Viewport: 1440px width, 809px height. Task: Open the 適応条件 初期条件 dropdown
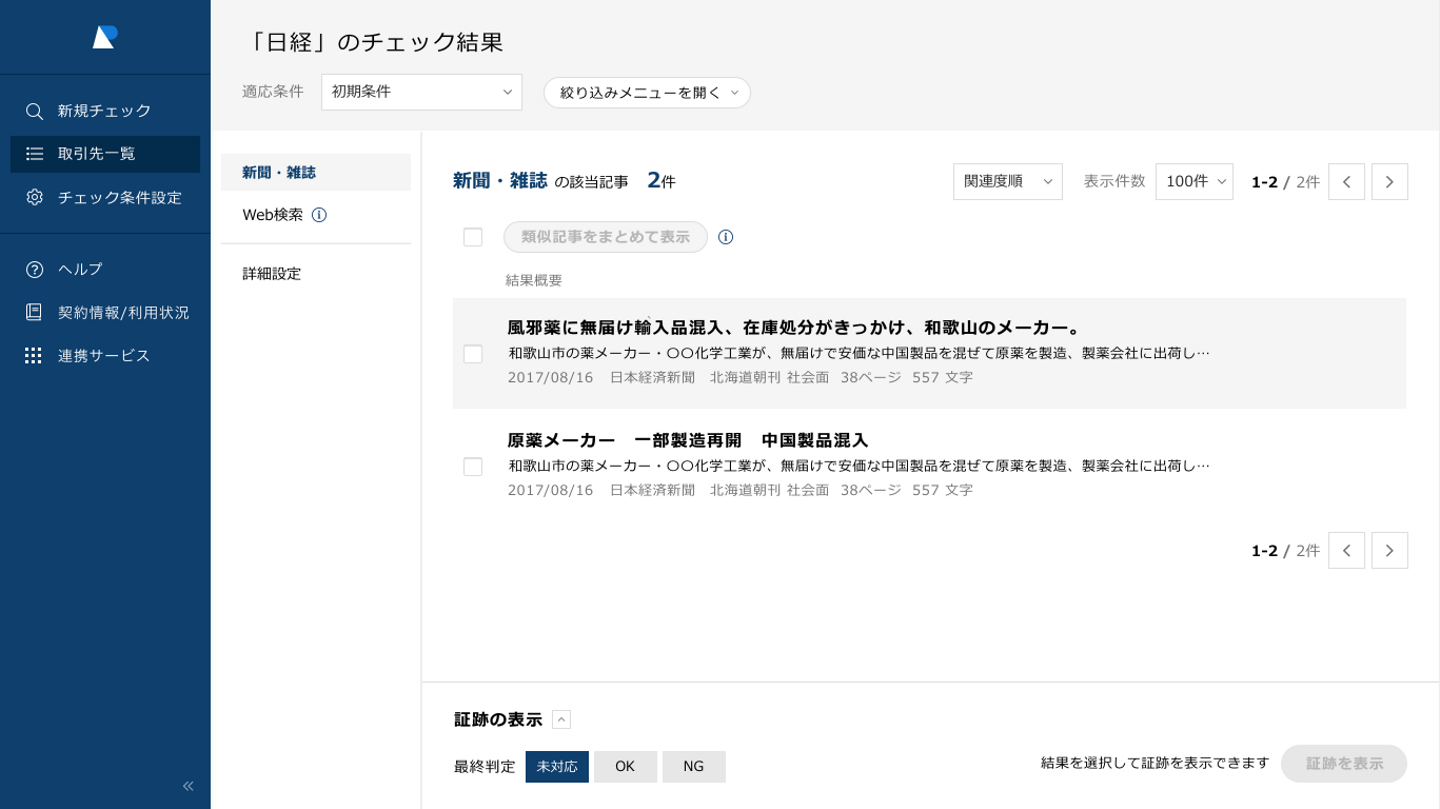(x=421, y=92)
